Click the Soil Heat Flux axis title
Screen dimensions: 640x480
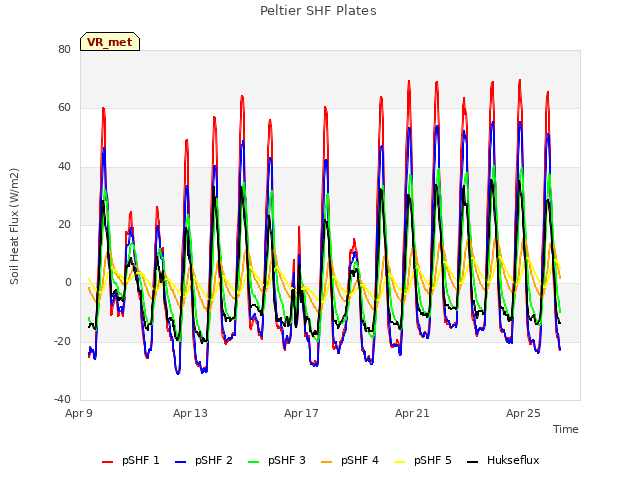[15, 226]
